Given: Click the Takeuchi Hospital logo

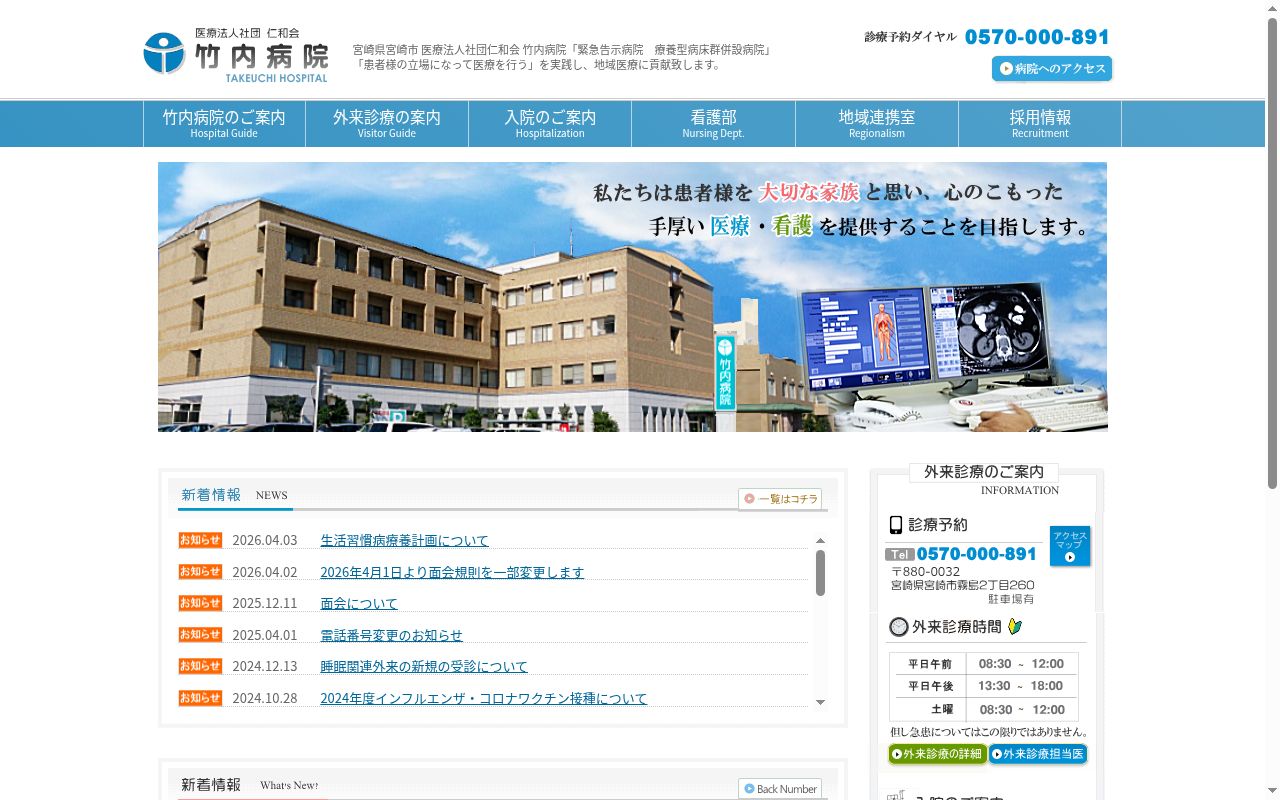Looking at the screenshot, I should (x=236, y=55).
